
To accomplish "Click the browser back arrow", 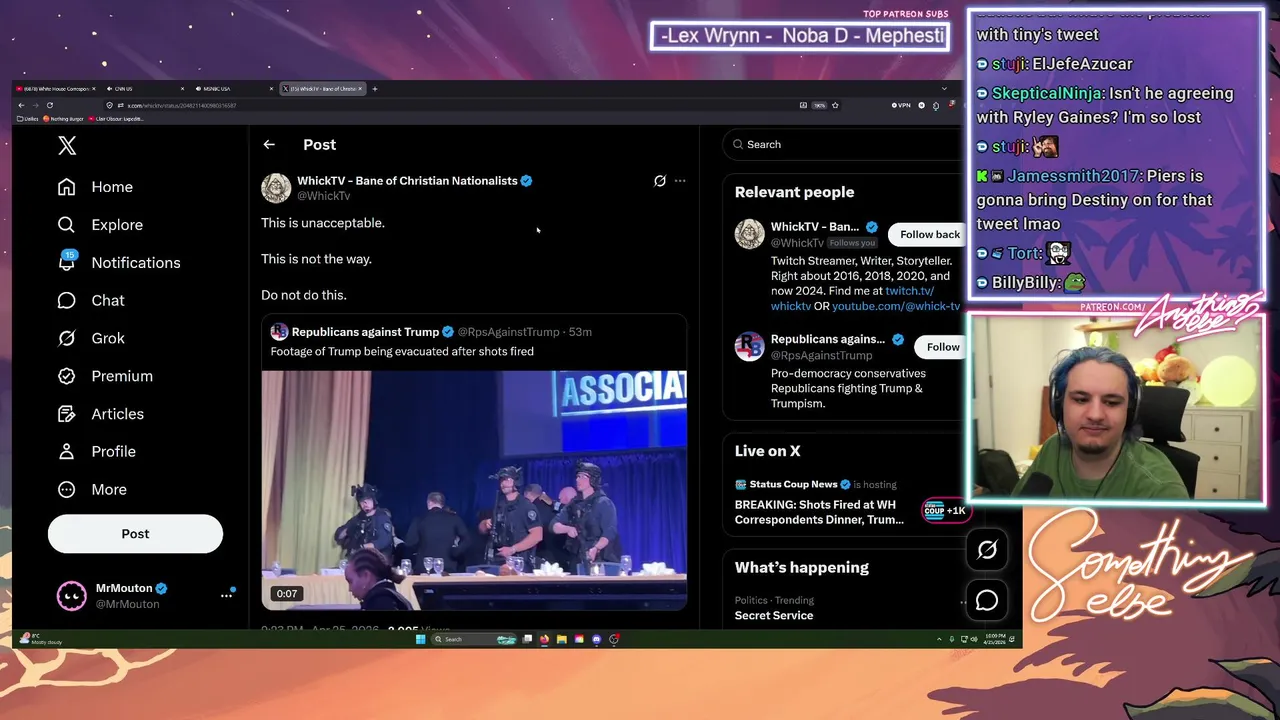I will pos(21,105).
